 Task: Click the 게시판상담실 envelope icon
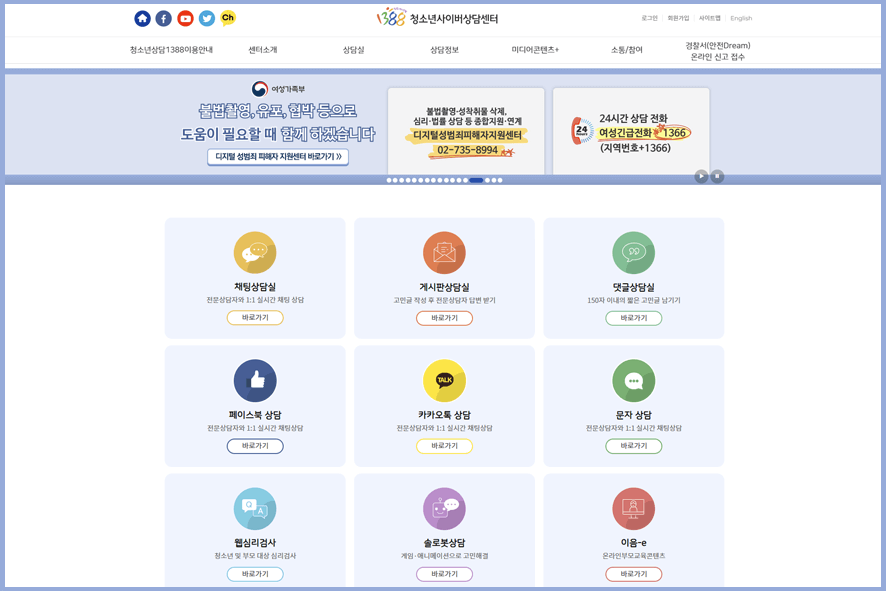point(444,253)
